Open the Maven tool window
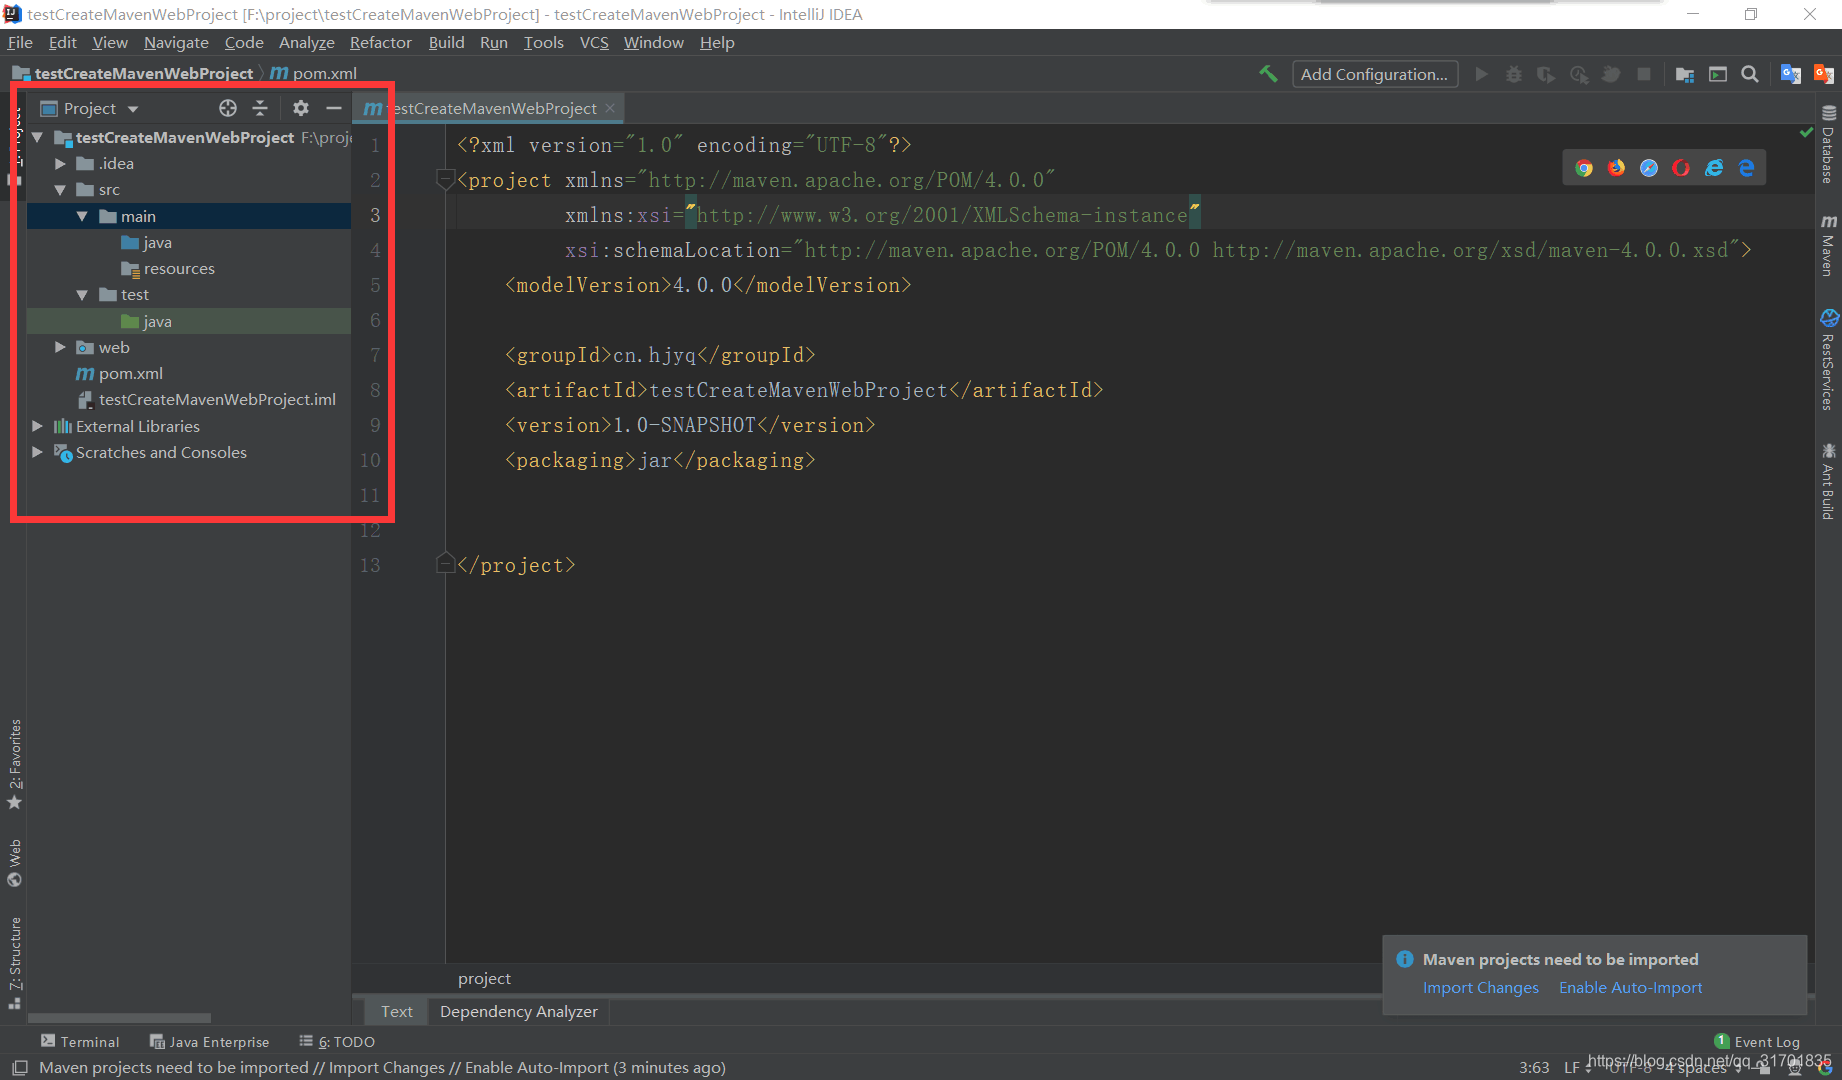Screen dimensions: 1842x1080 point(1828,245)
